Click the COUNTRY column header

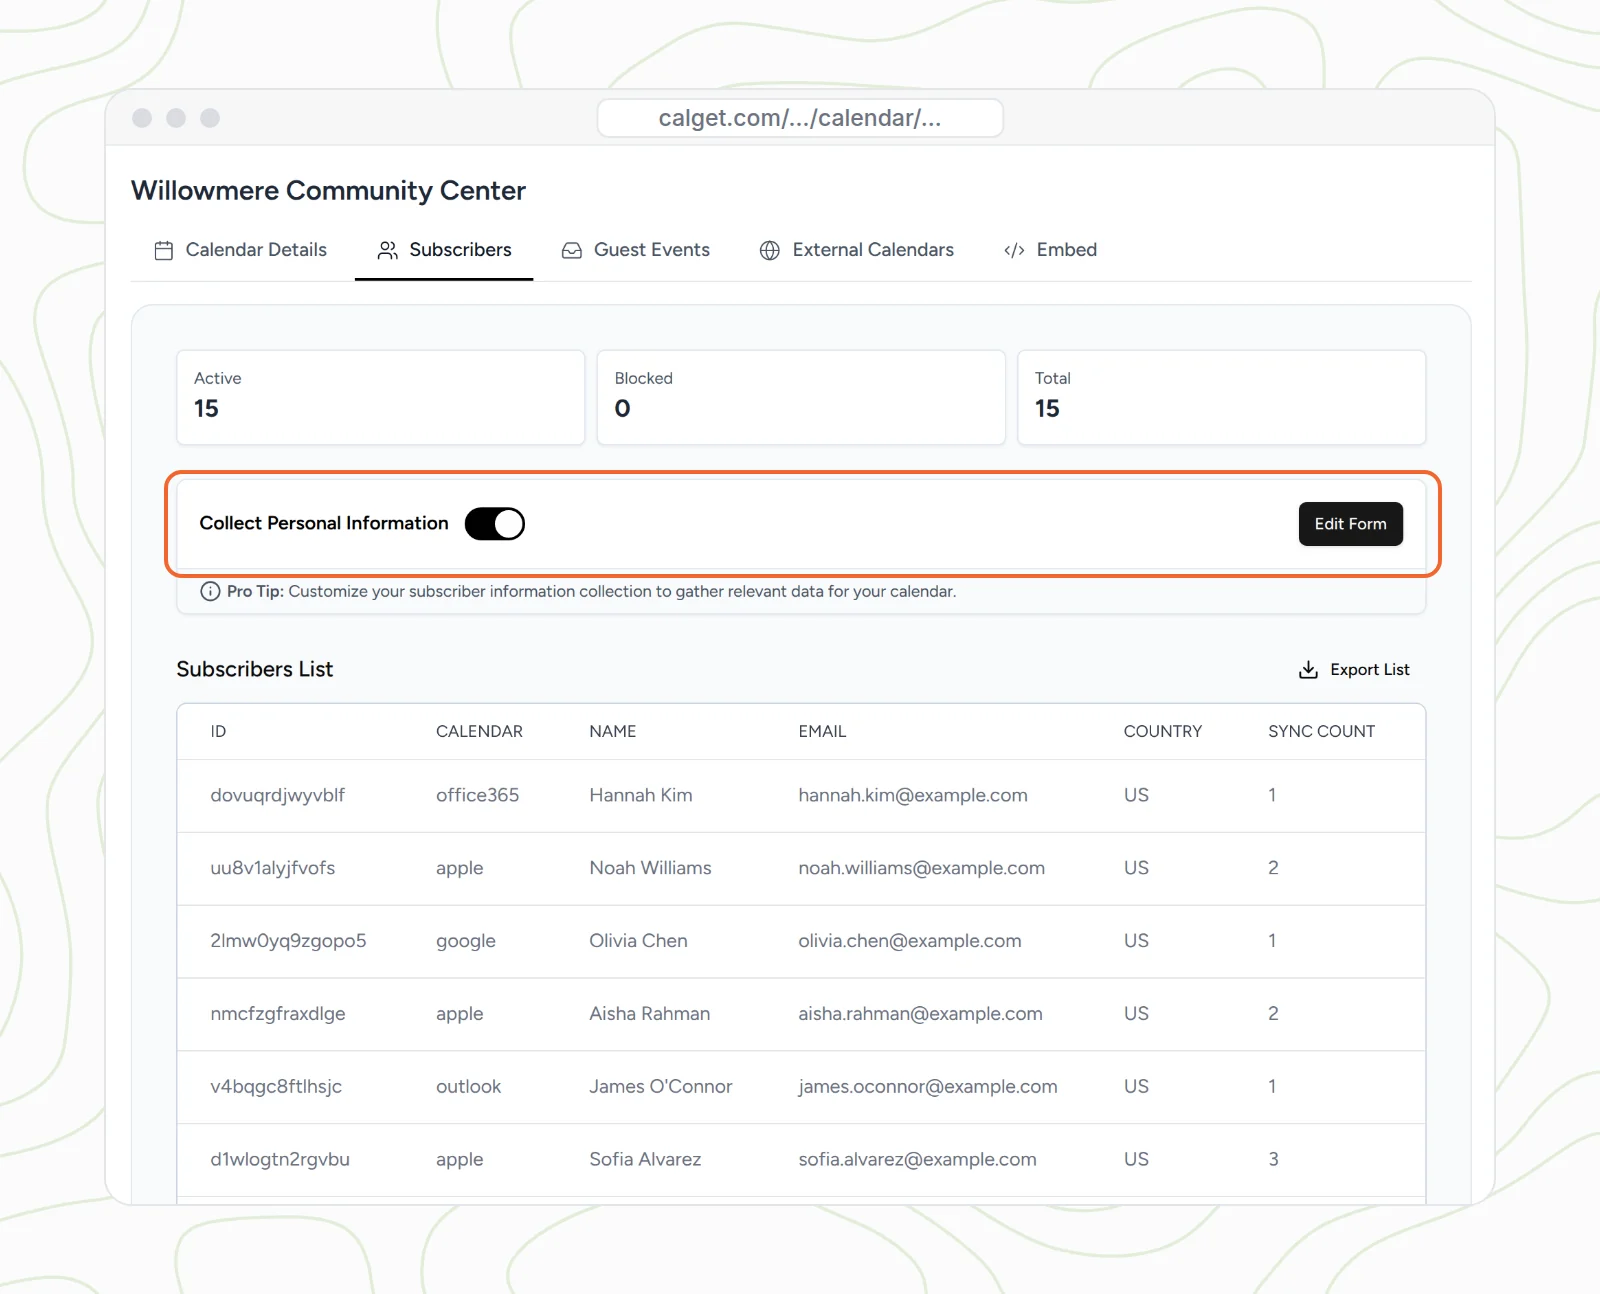pyautogui.click(x=1162, y=732)
